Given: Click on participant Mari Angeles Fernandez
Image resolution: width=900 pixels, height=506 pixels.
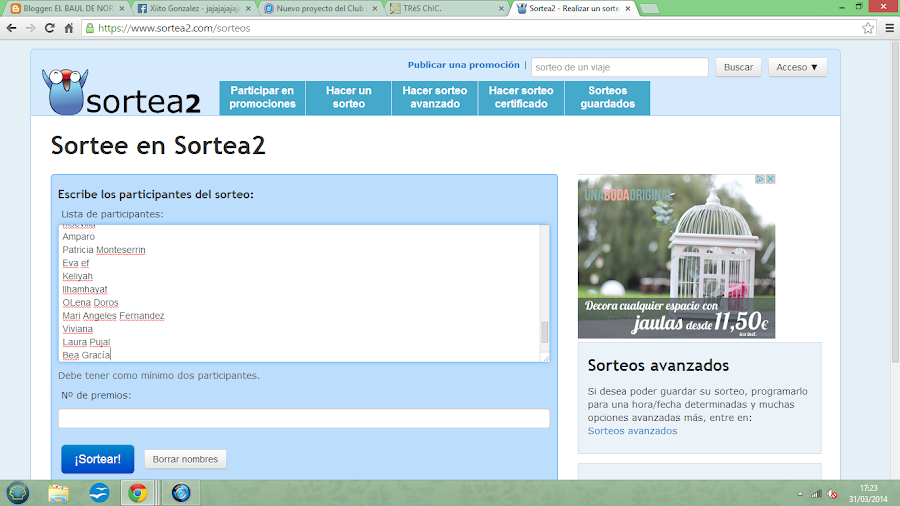Looking at the screenshot, I should 113,316.
